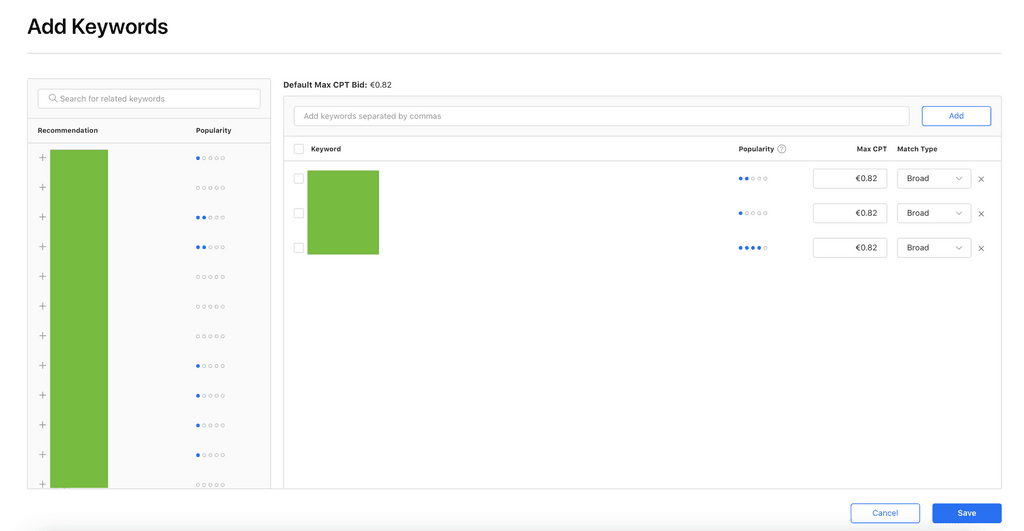Image resolution: width=1024 pixels, height=531 pixels.
Task: Check the third keyword row checkbox
Action: [299, 248]
